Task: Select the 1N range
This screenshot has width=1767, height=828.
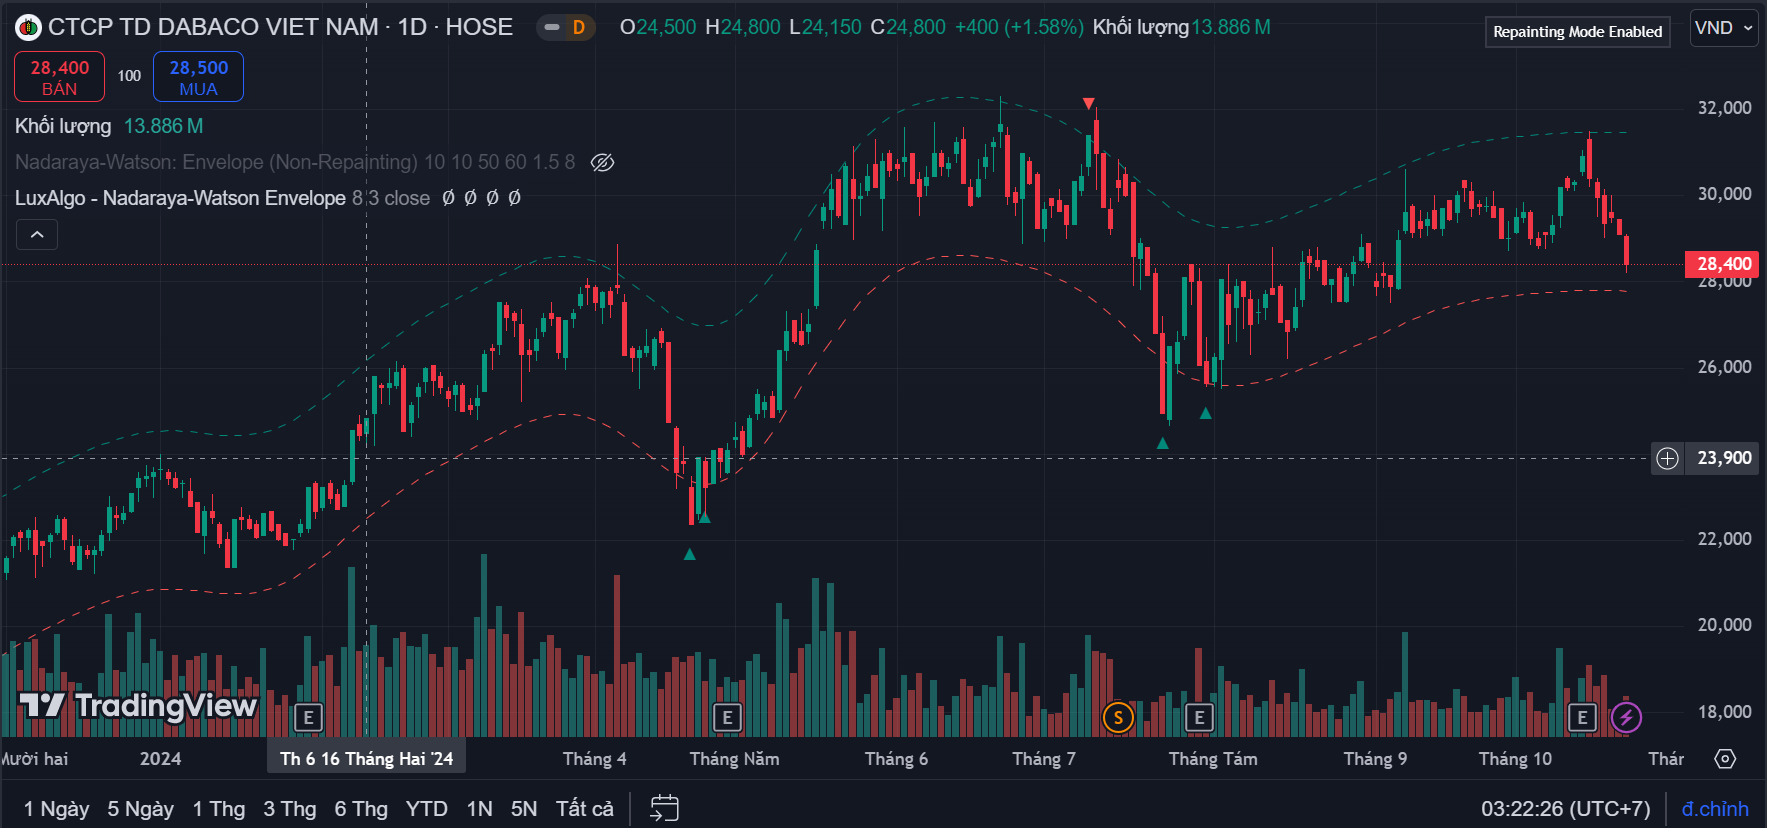Action: [x=480, y=809]
